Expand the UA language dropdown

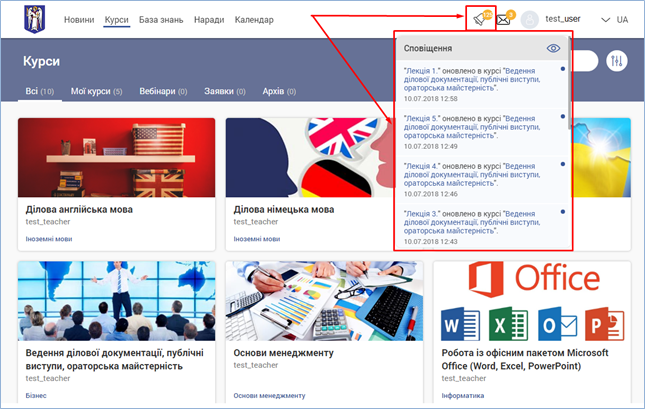coord(614,20)
